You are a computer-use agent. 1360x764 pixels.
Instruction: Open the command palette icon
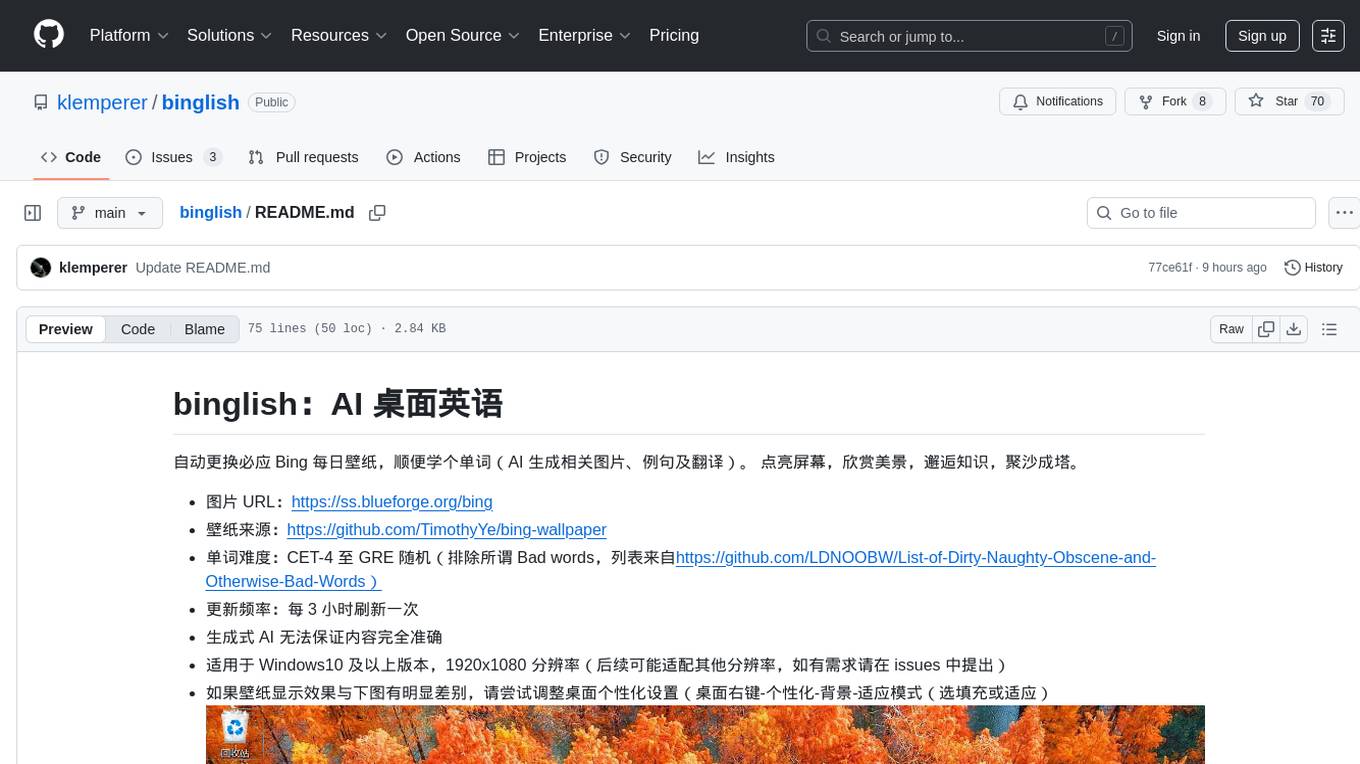click(1329, 36)
